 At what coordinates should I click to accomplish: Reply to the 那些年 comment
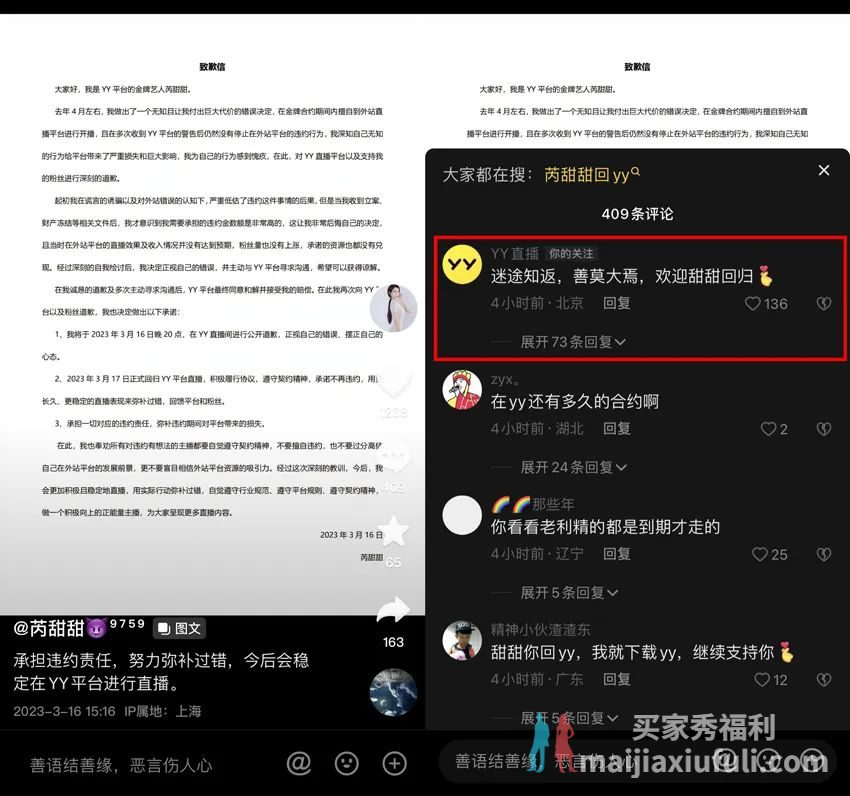617,554
